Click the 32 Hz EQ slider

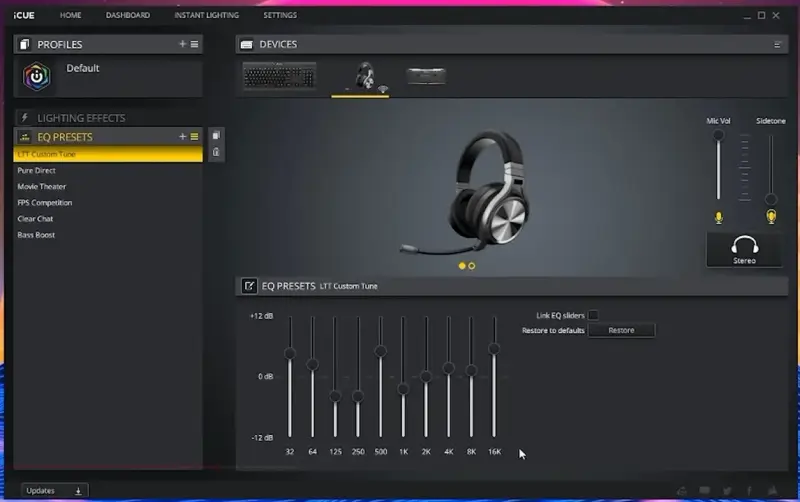point(290,354)
